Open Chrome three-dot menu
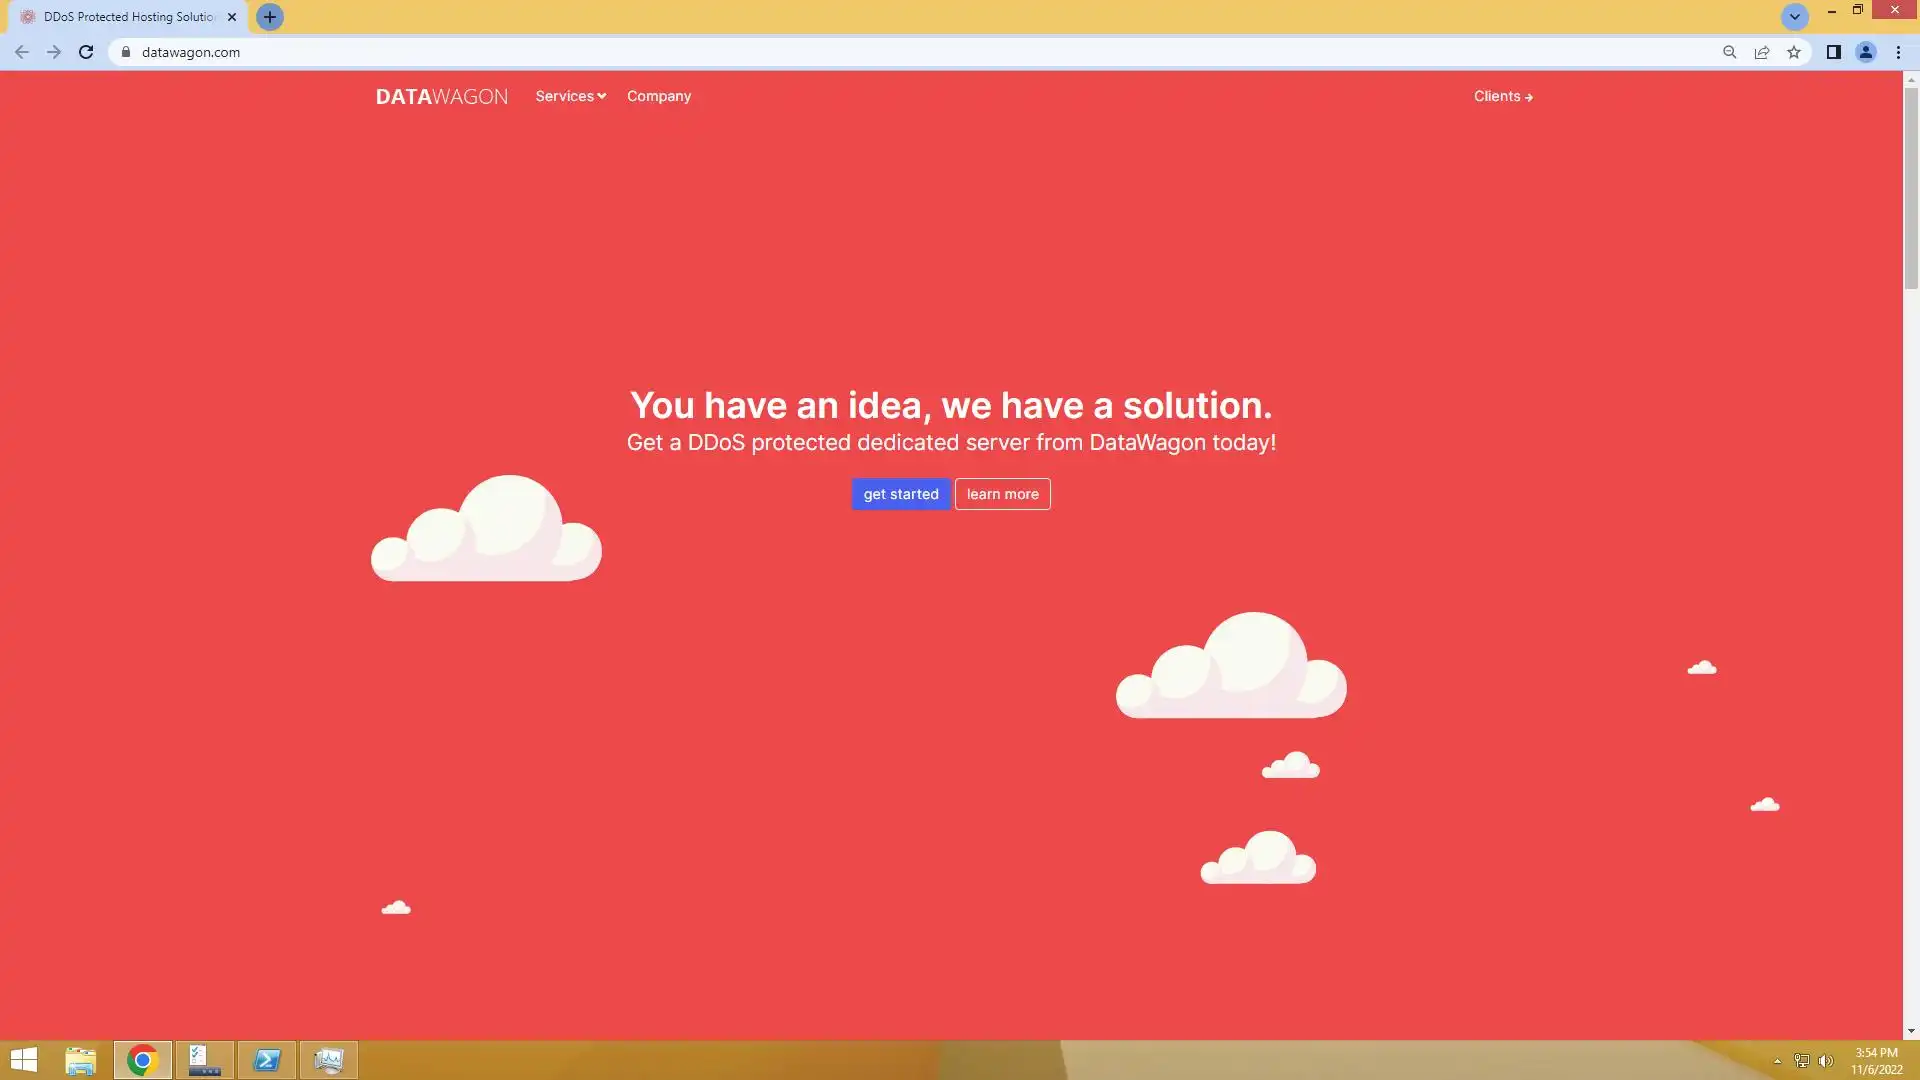Screen dimensions: 1920x1080 pos(1898,52)
